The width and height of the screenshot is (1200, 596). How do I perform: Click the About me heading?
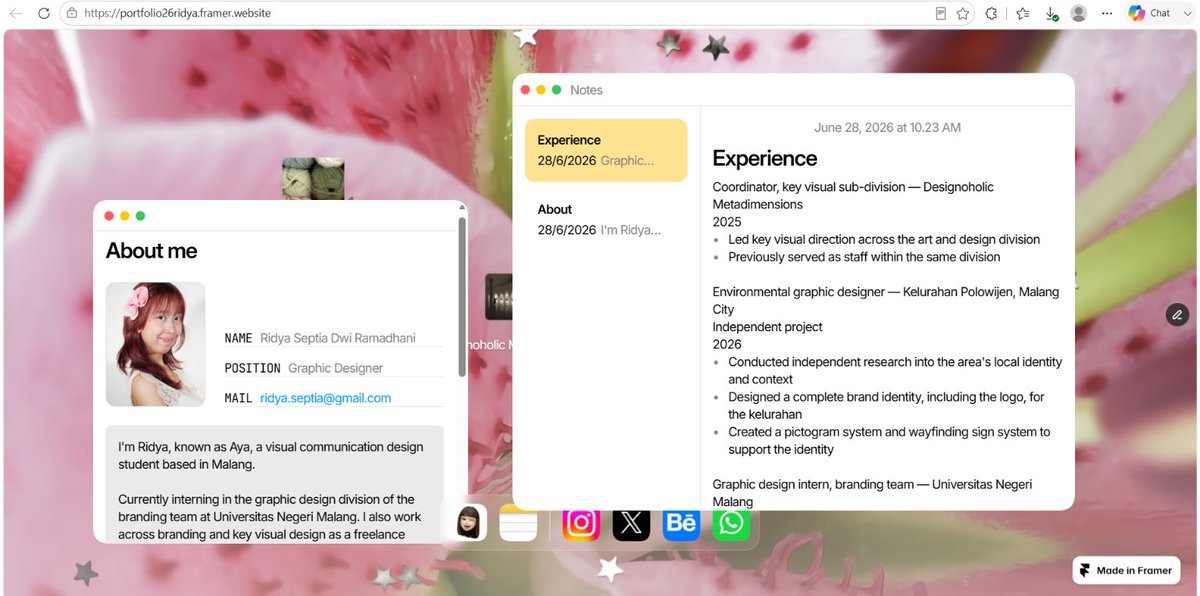(x=152, y=251)
